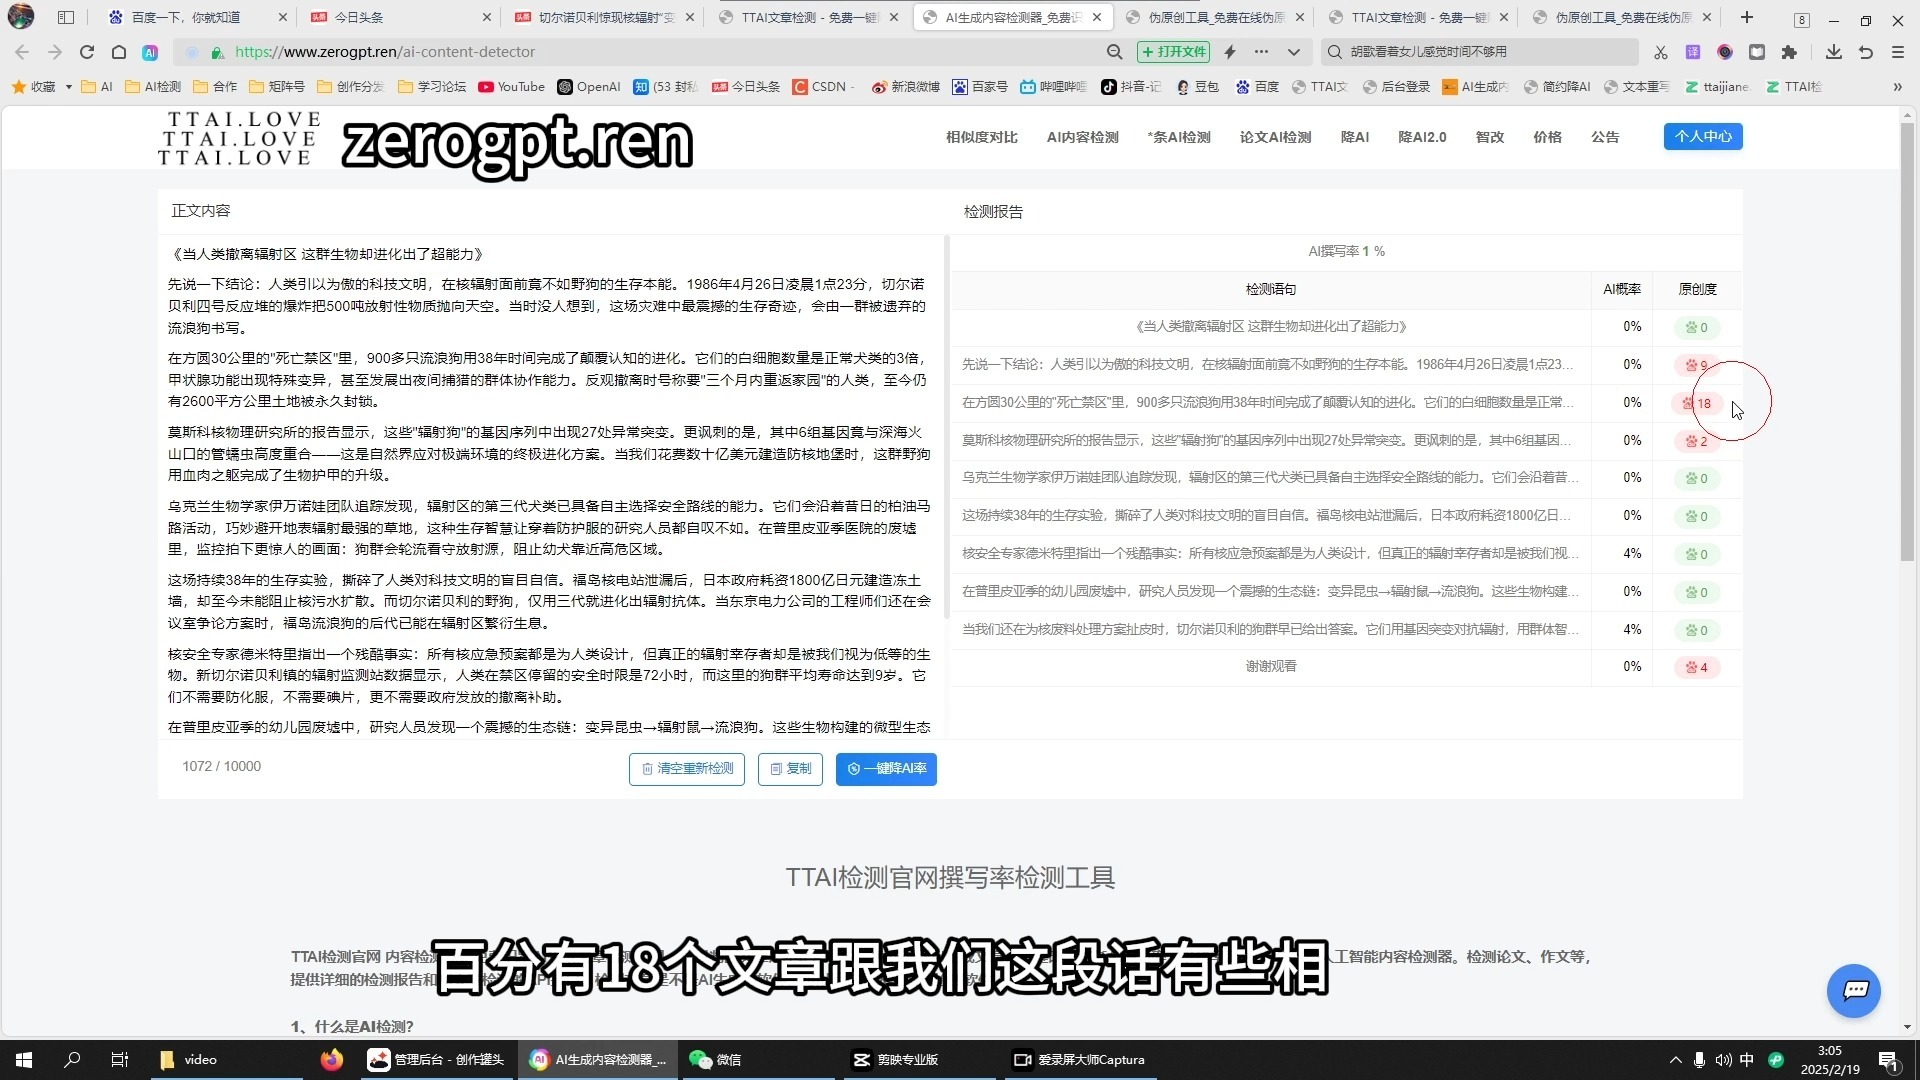The width and height of the screenshot is (1920, 1080).
Task: Expand the address bar chevron dropdown
Action: 1293,52
